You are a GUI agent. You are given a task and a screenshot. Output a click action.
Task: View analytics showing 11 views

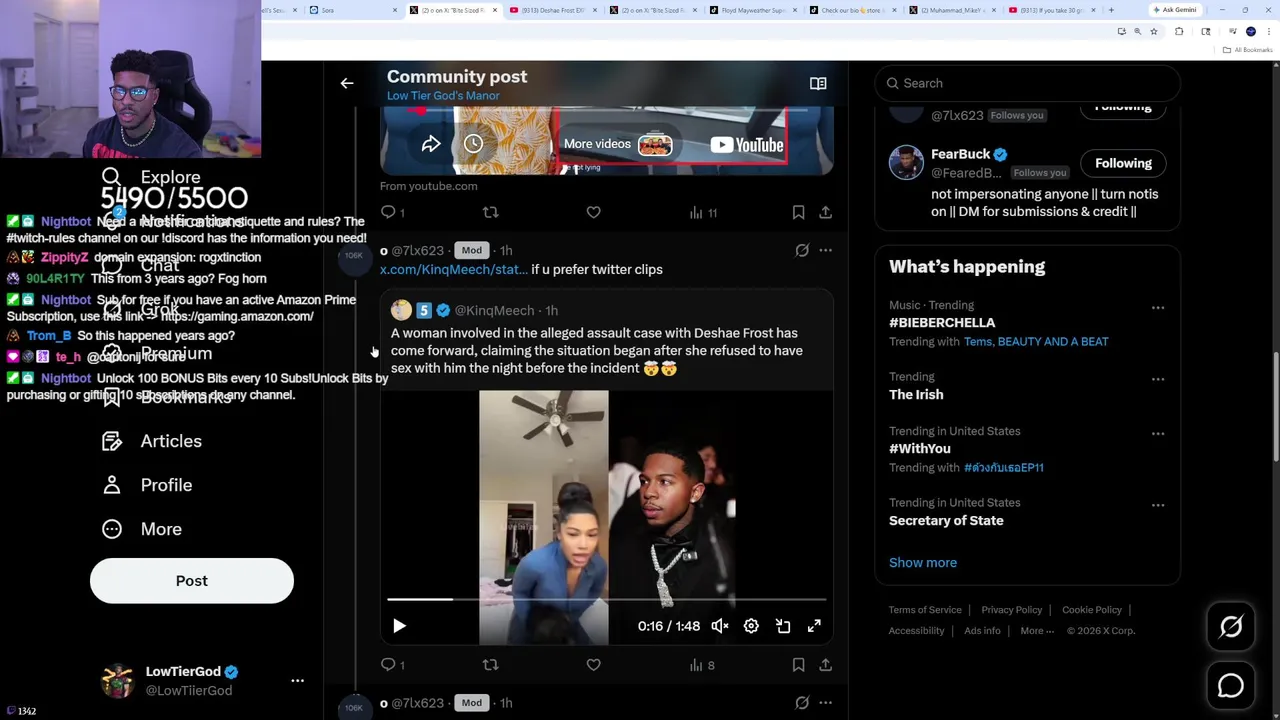tap(703, 212)
